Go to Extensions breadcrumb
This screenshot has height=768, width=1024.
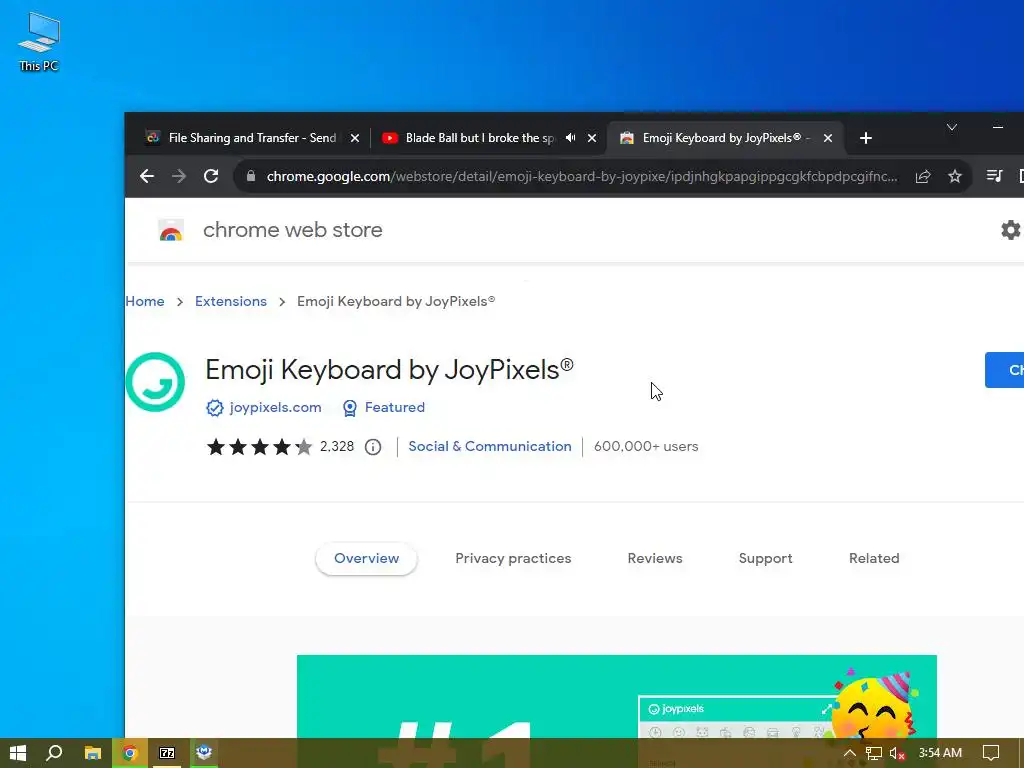click(x=231, y=301)
